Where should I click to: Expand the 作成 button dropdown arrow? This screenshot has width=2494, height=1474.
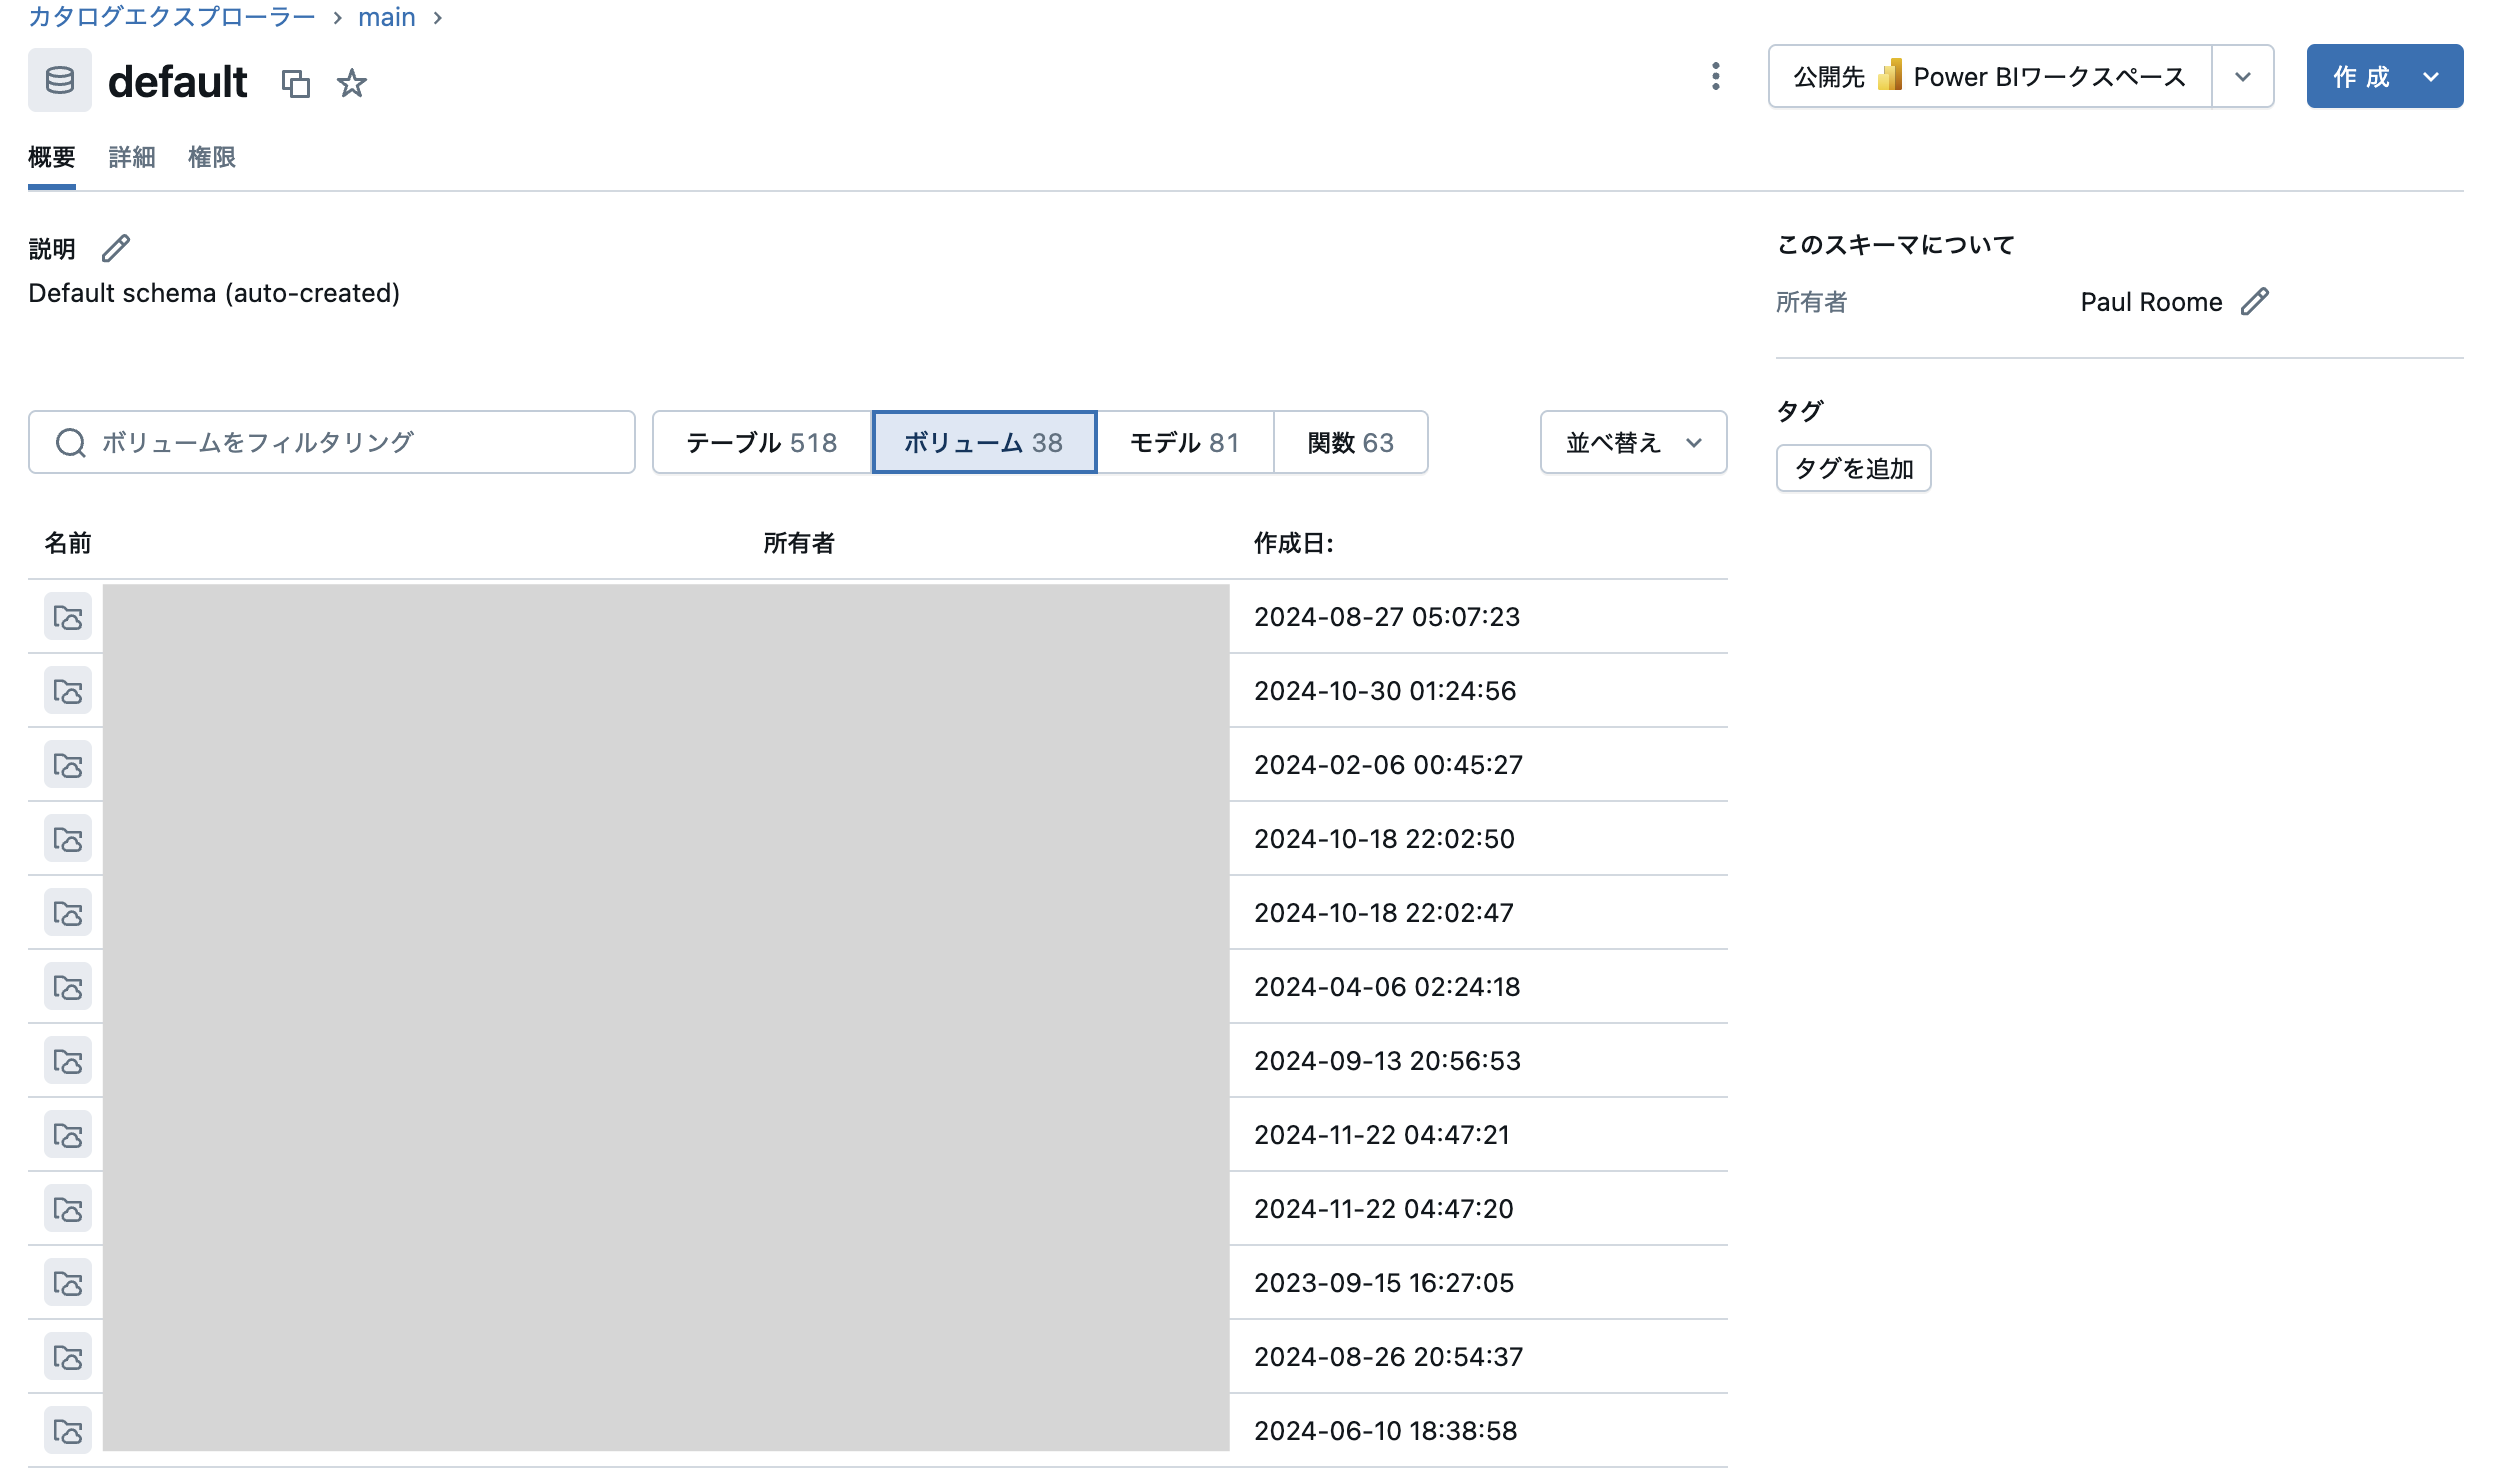click(2428, 75)
